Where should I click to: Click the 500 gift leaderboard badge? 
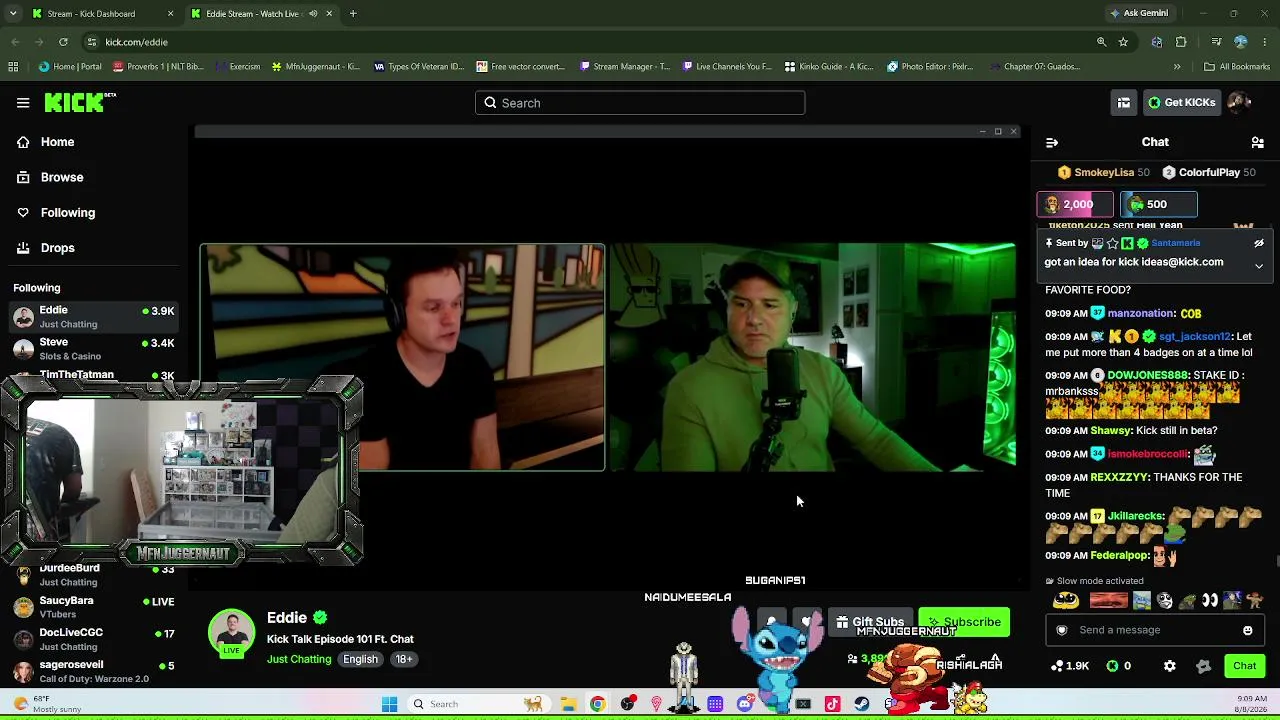1158,204
